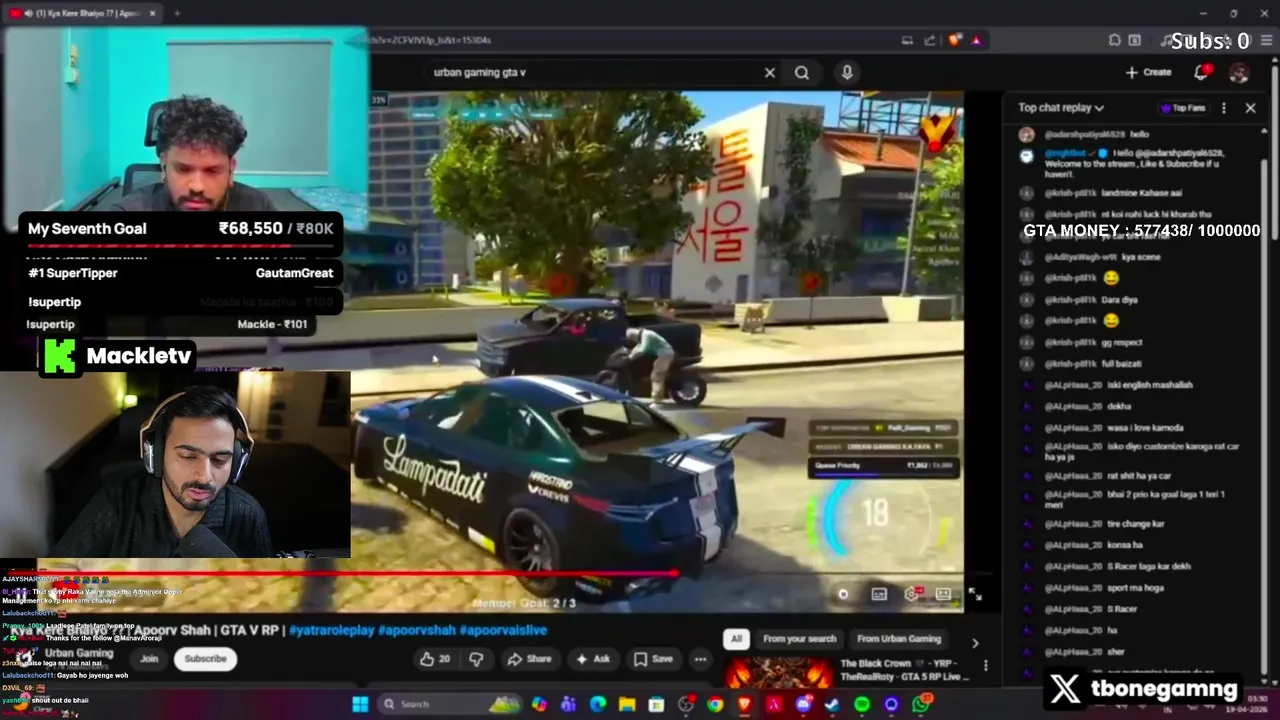The image size is (1280, 720).
Task: Open File Explorer from the taskbar
Action: tap(627, 704)
